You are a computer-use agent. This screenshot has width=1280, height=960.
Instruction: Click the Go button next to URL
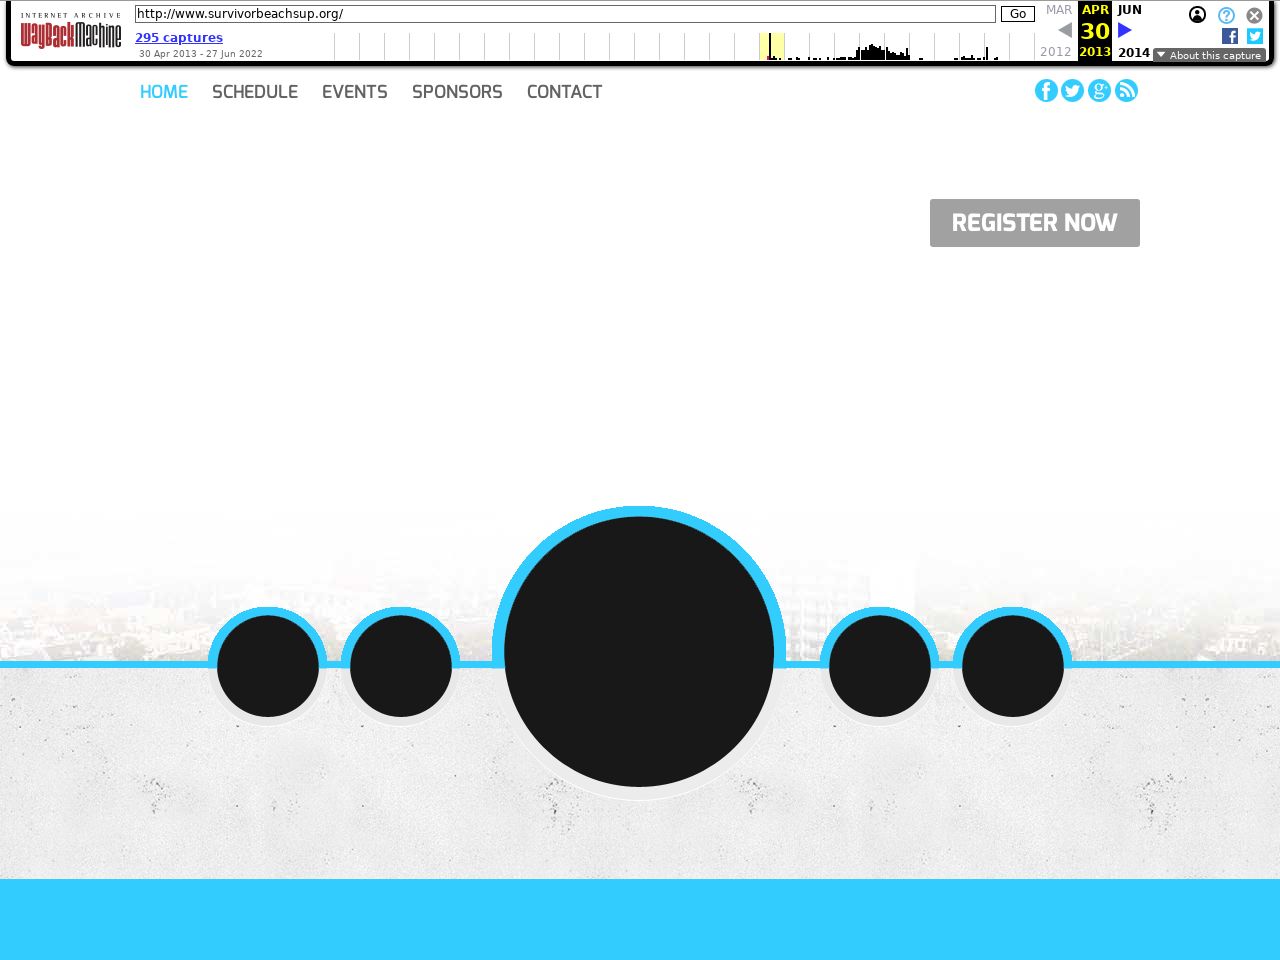pyautogui.click(x=1017, y=14)
